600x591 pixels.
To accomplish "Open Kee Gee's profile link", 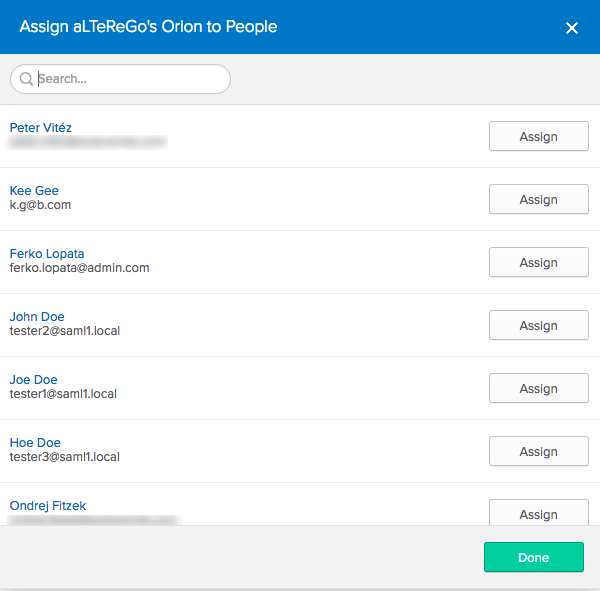I will click(34, 191).
